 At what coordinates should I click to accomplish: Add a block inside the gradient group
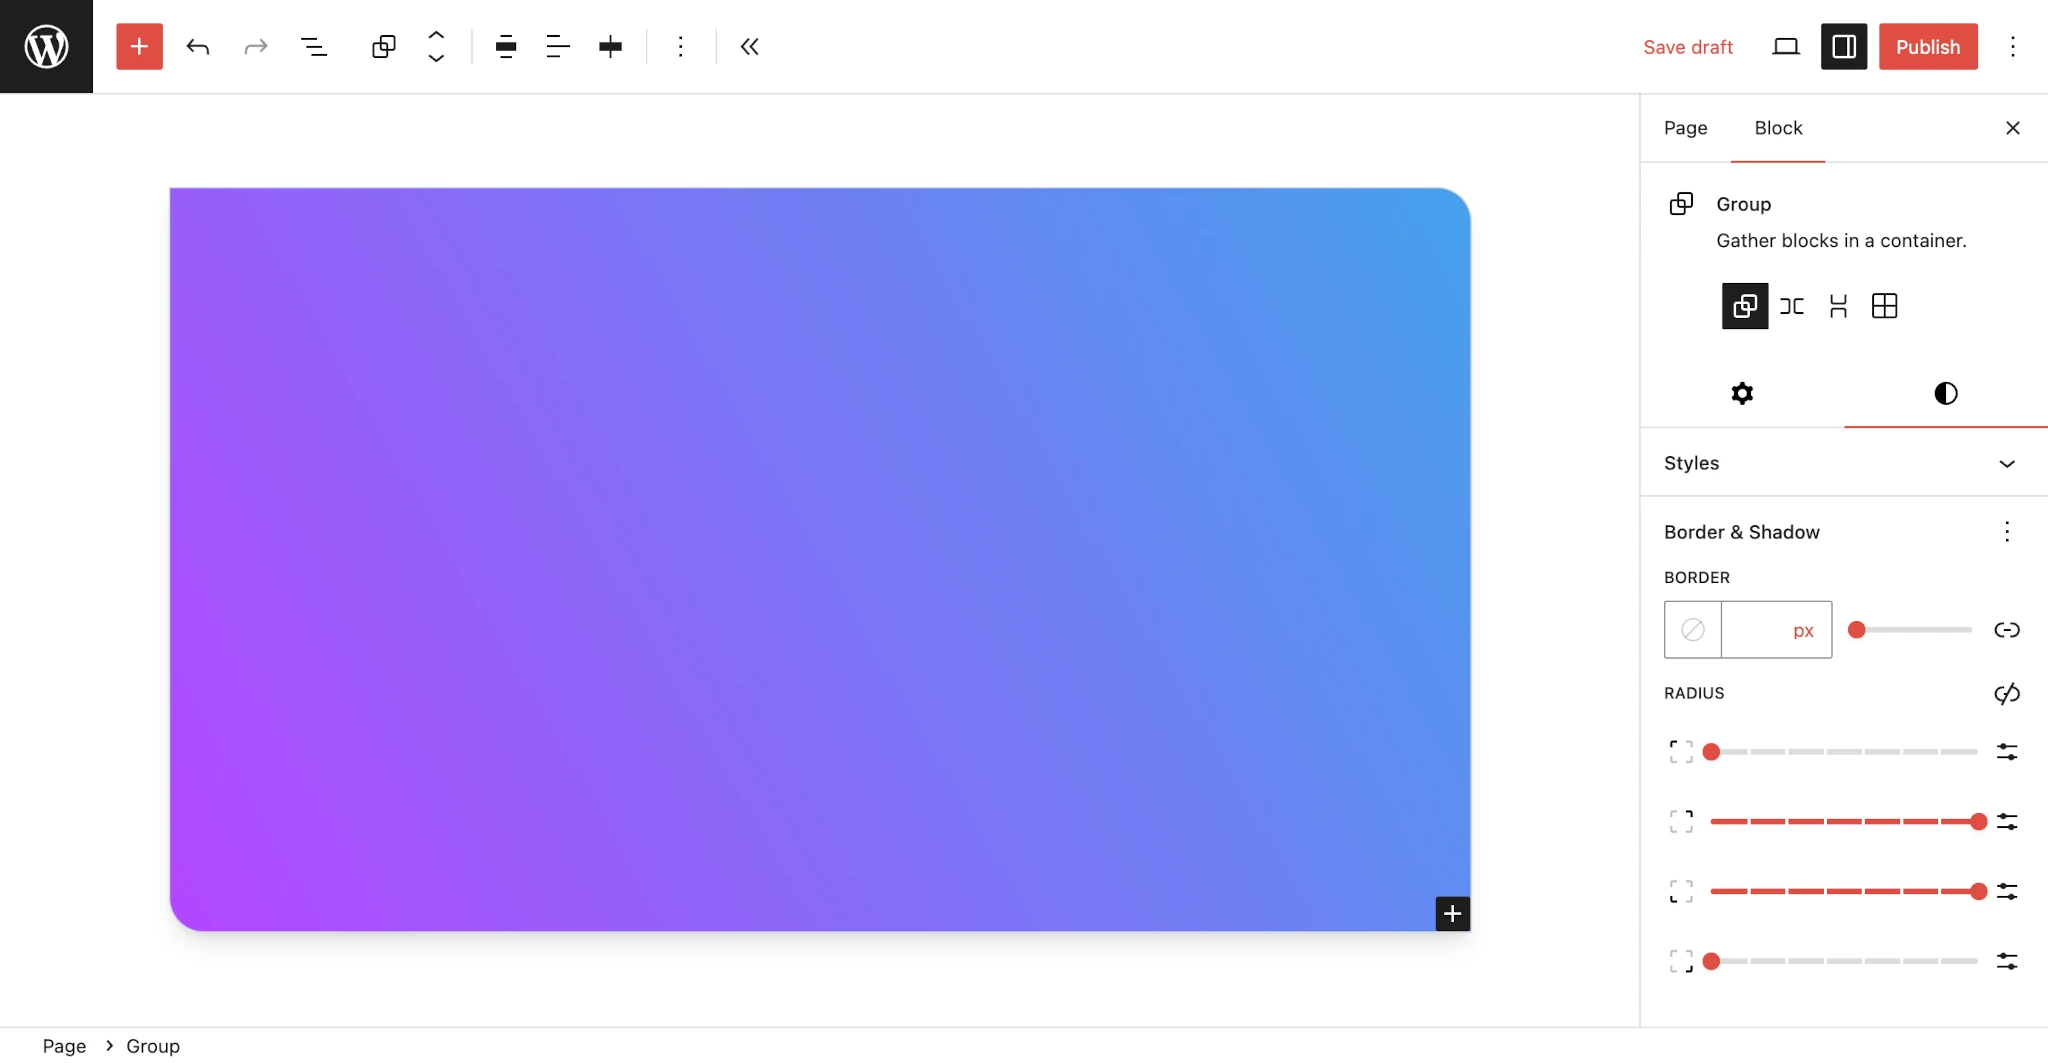point(1452,913)
